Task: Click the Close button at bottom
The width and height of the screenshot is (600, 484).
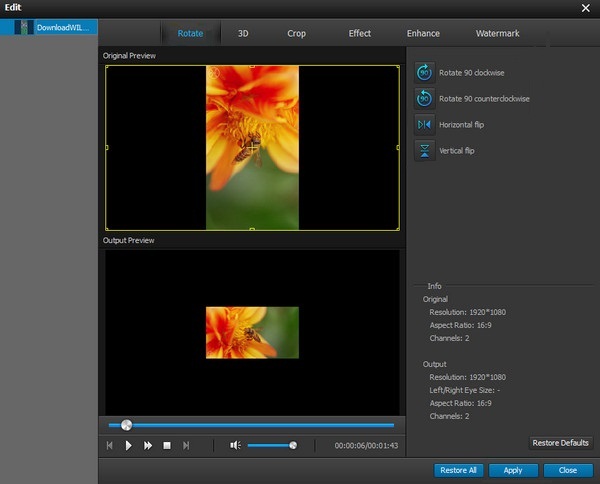Action: point(568,470)
